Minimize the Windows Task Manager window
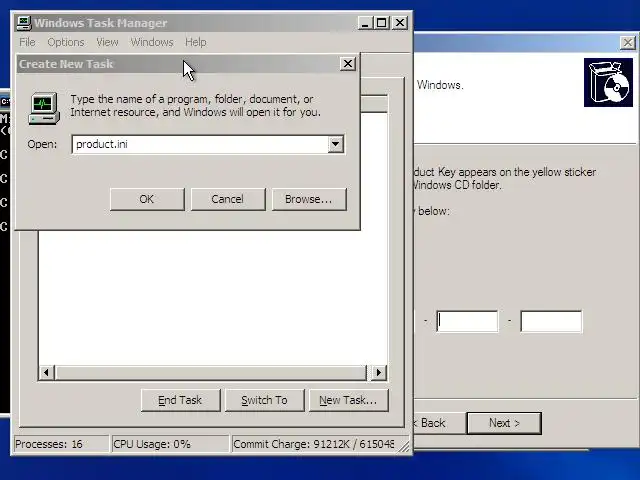640x480 pixels. coord(365,23)
